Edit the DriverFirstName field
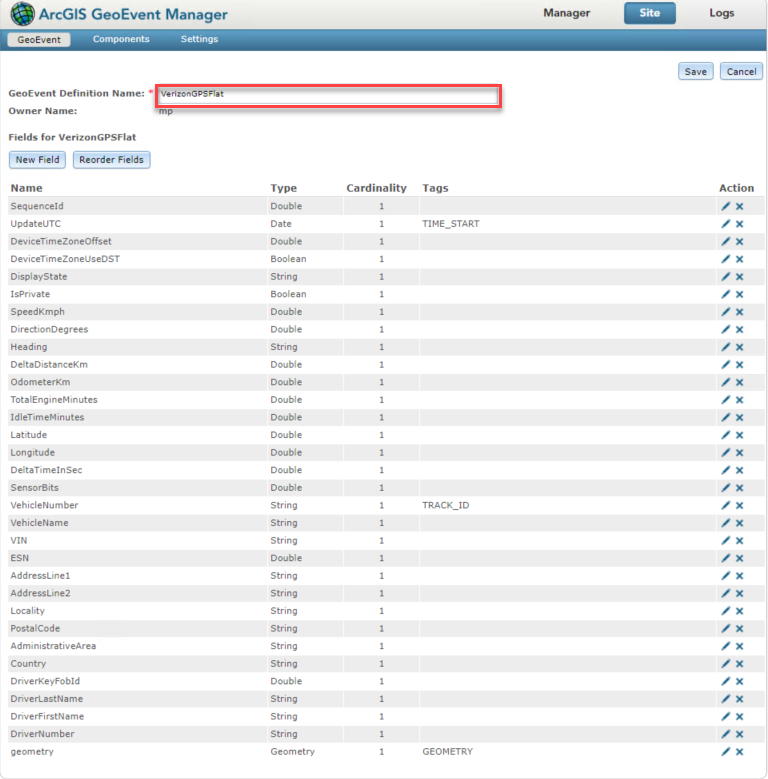This screenshot has width=768, height=779. (726, 716)
